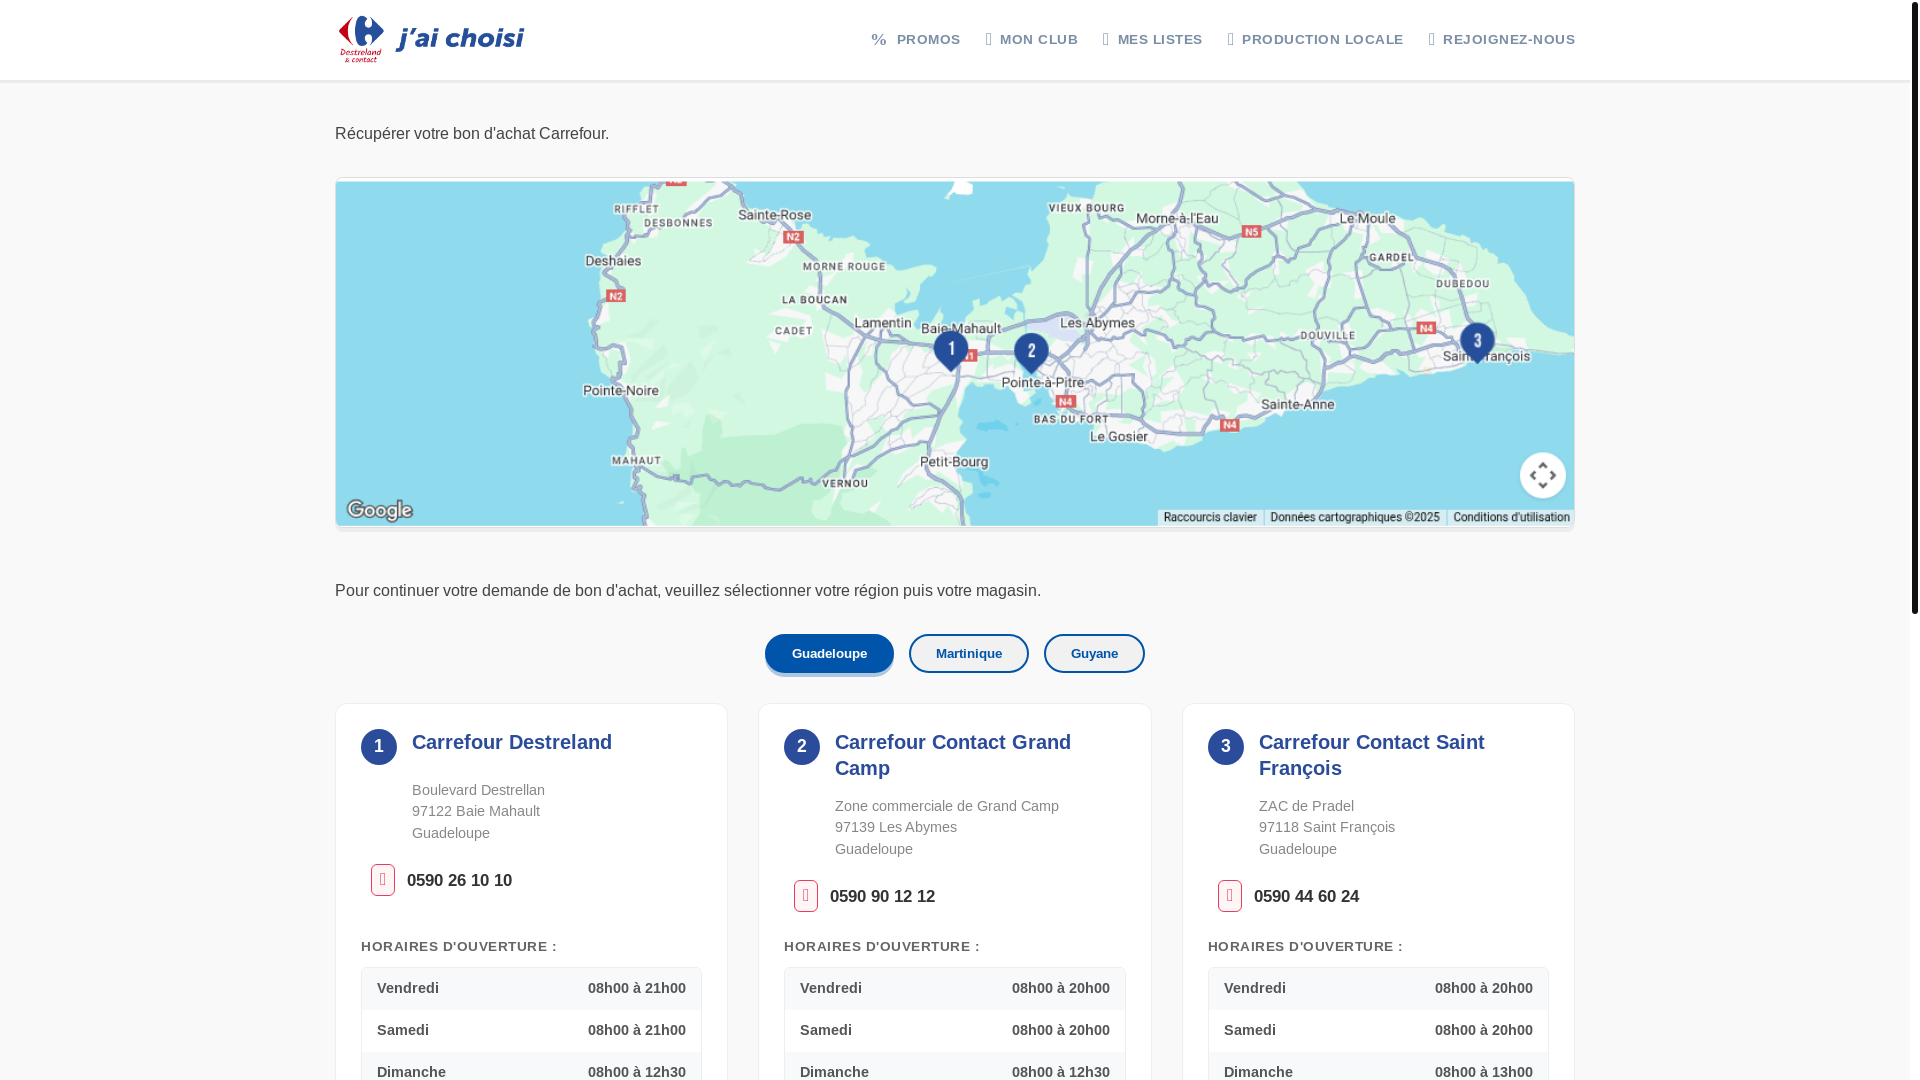Click map marker number 3
This screenshot has width=1920, height=1080.
(x=1477, y=343)
